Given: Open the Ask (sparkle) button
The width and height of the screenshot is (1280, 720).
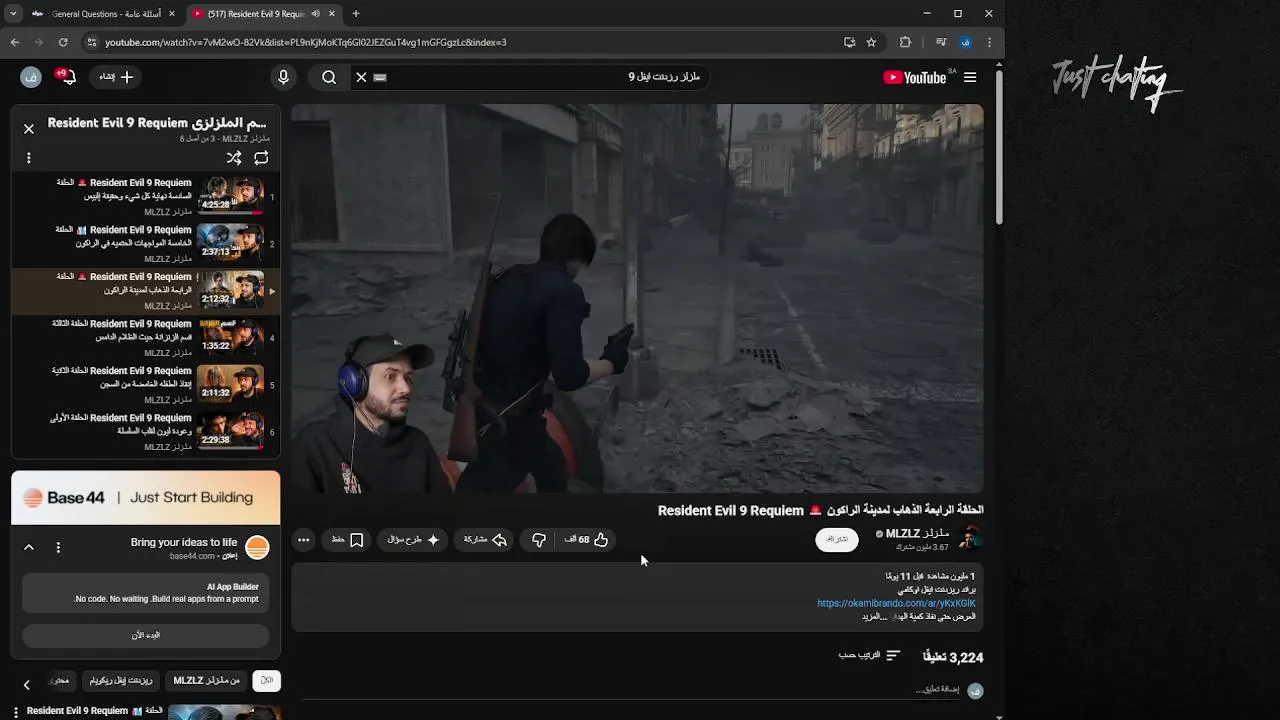Looking at the screenshot, I should [x=414, y=540].
